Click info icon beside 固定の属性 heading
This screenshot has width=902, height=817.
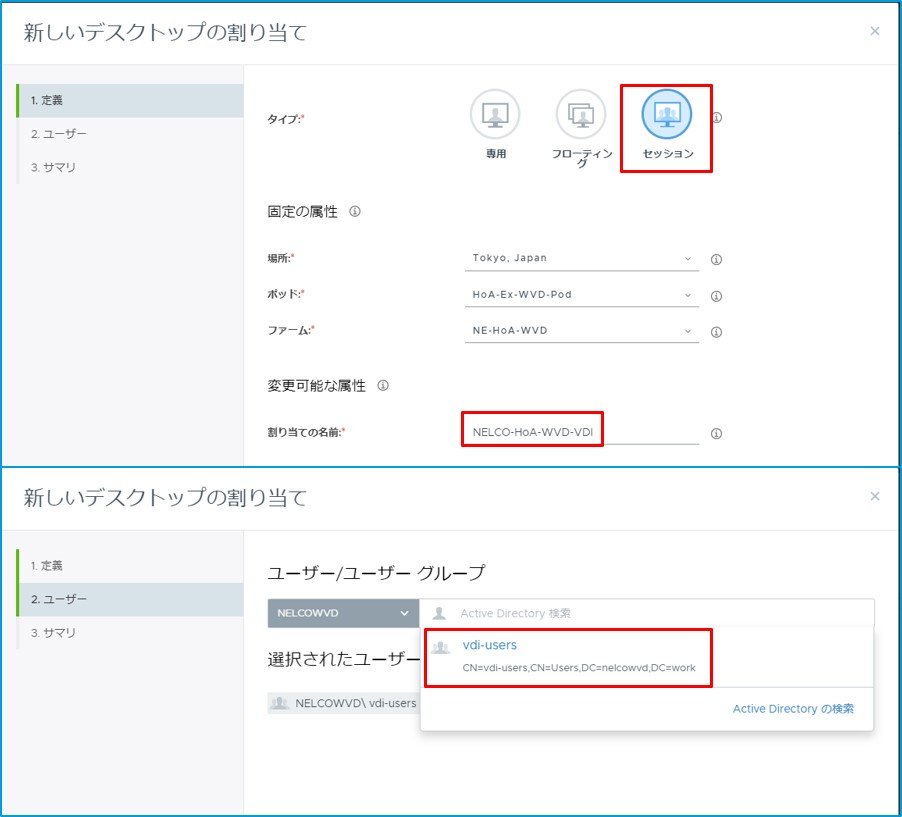click(355, 211)
